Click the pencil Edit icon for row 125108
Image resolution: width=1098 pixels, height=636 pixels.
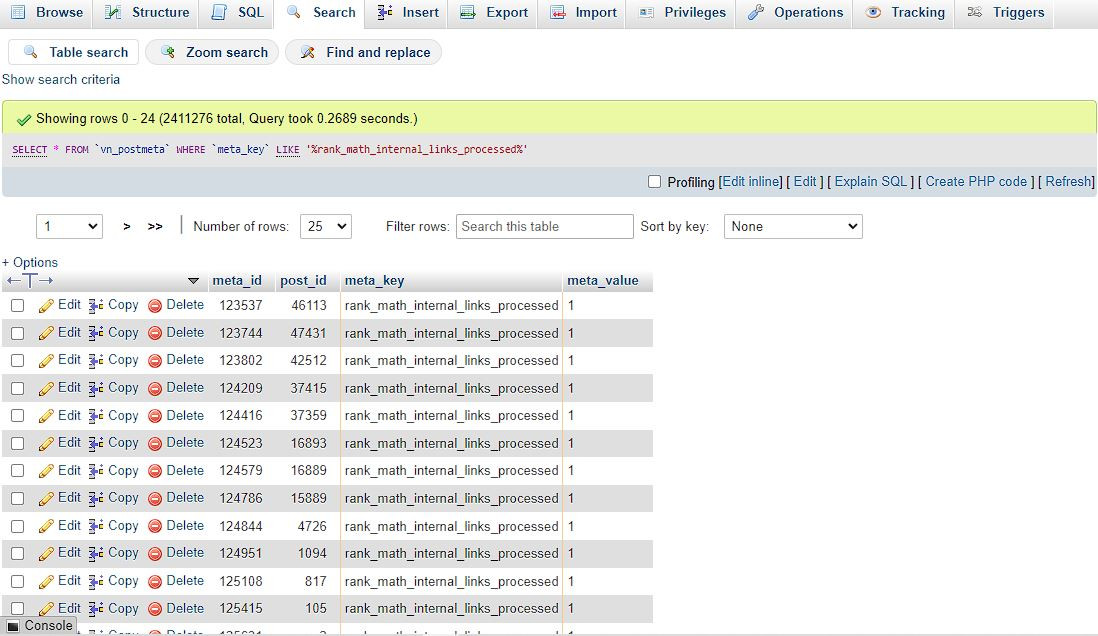pos(46,581)
